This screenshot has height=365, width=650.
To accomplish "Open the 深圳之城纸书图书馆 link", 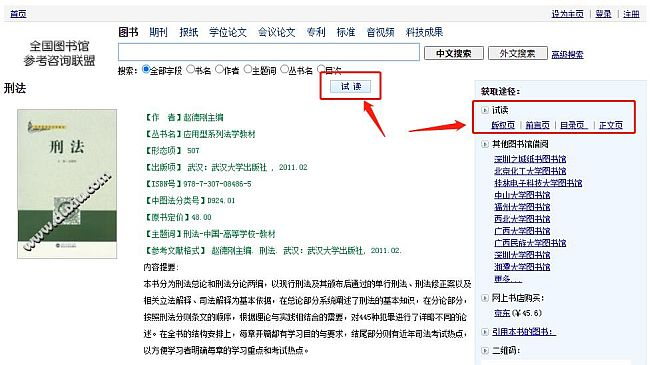I will [x=530, y=158].
